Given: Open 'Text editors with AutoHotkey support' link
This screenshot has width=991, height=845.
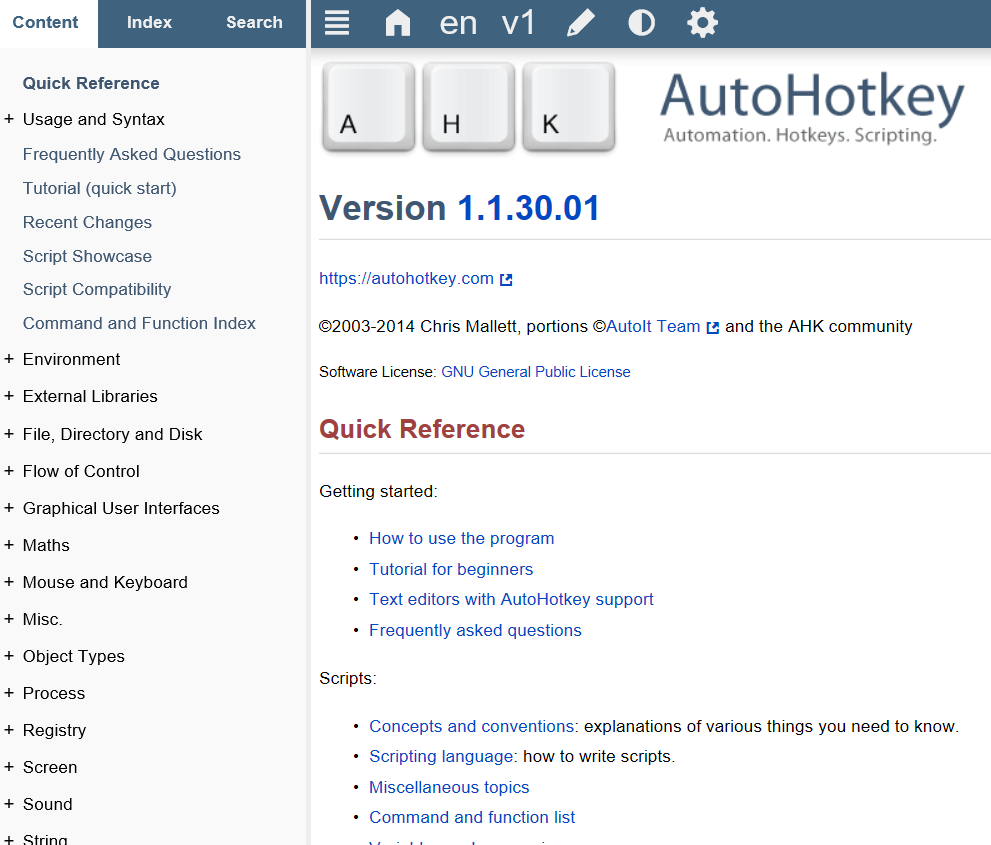Looking at the screenshot, I should tap(511, 599).
